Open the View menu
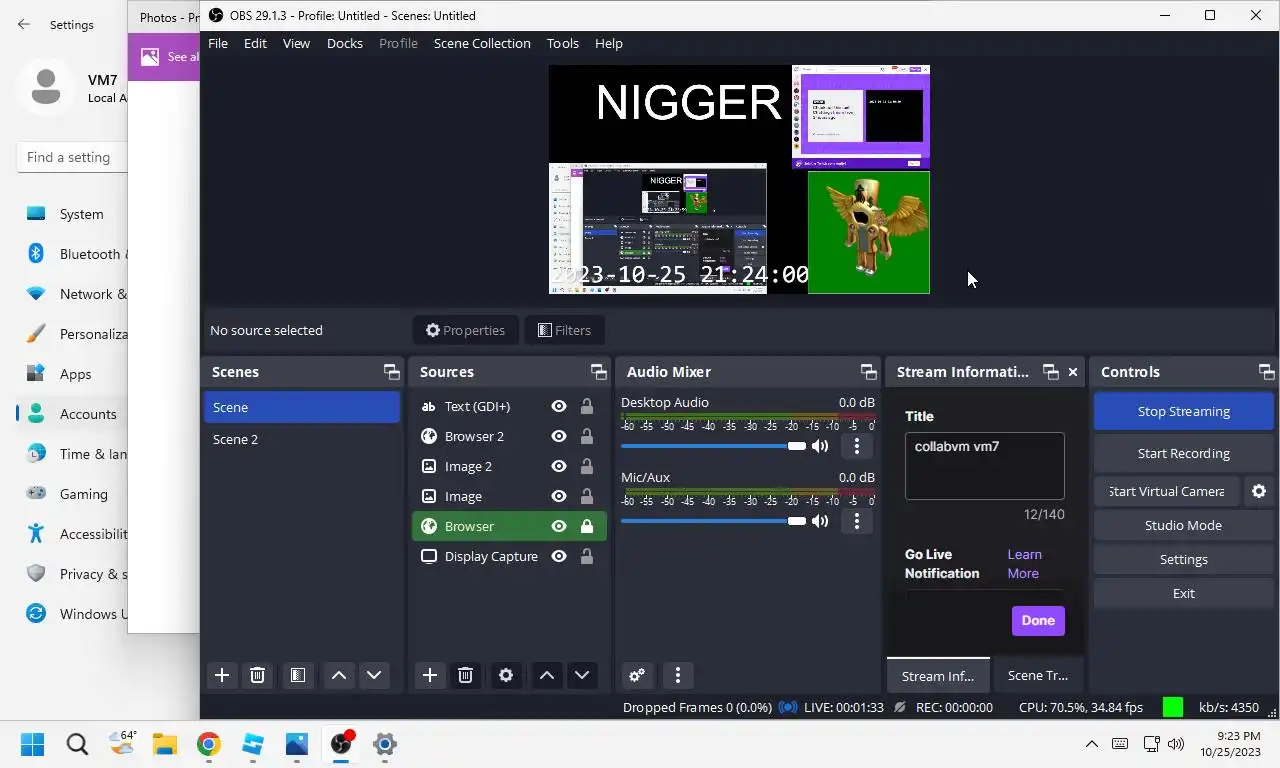This screenshot has width=1280, height=768. click(x=296, y=43)
